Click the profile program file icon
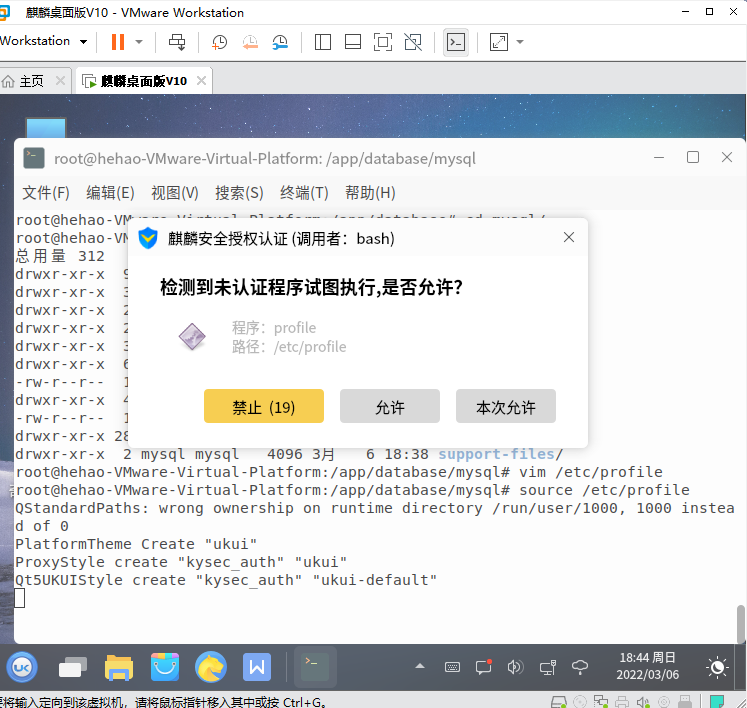747x708 pixels. tap(192, 336)
